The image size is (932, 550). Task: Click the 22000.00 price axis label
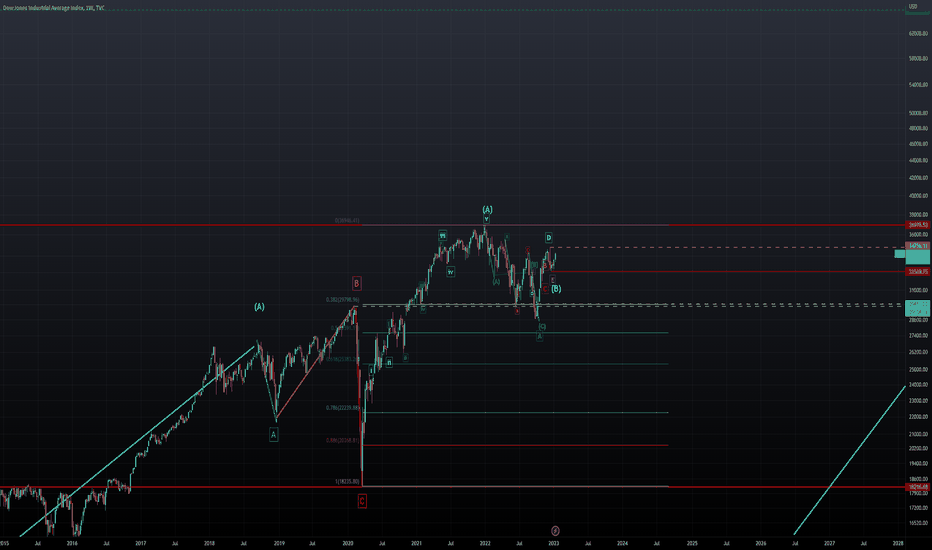[918, 417]
